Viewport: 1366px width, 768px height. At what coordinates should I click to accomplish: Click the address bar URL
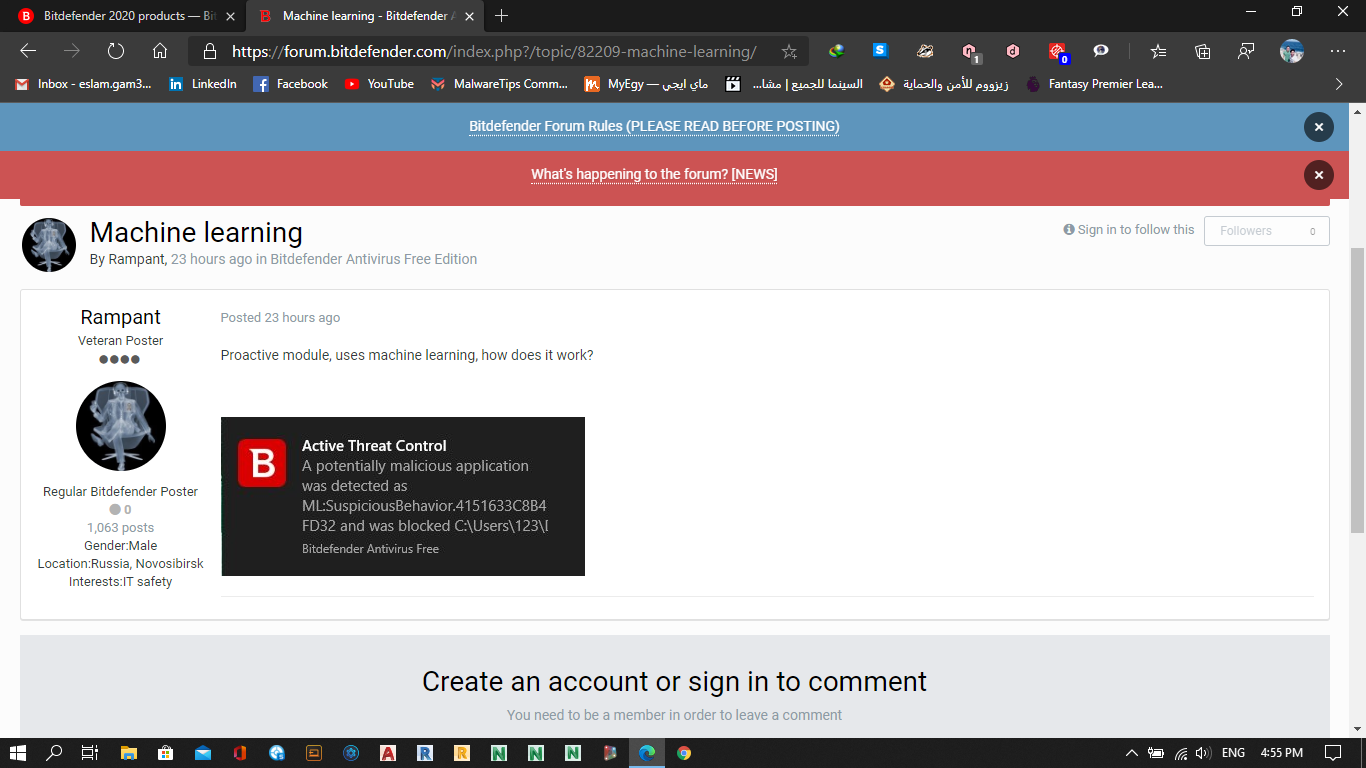(494, 51)
